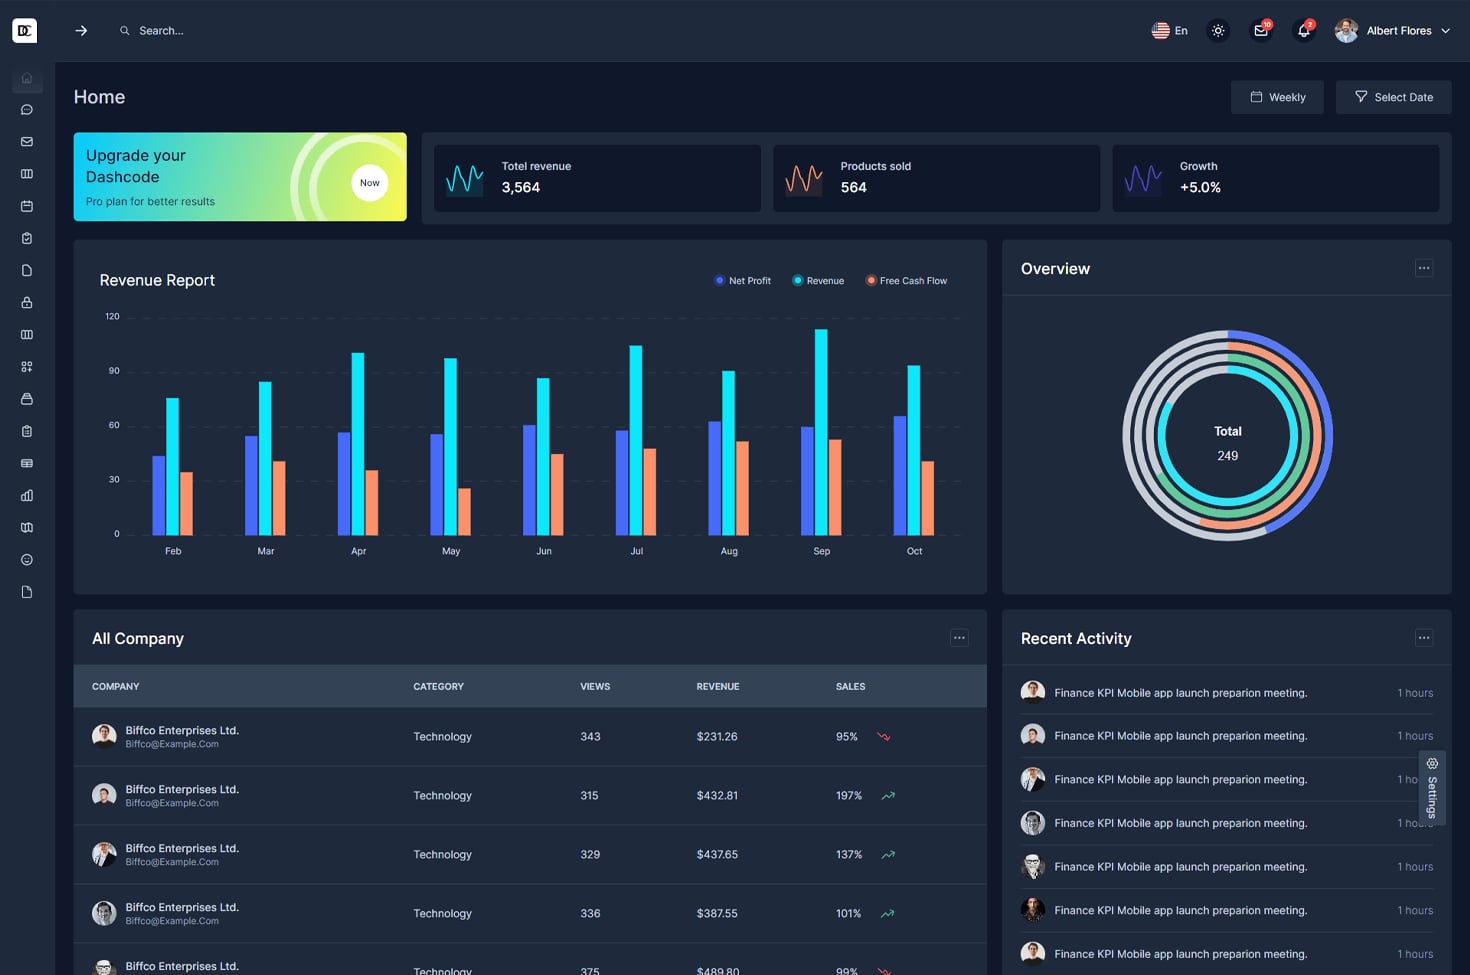Open the Recent Activity three-dot menu
1470x975 pixels.
[1424, 638]
